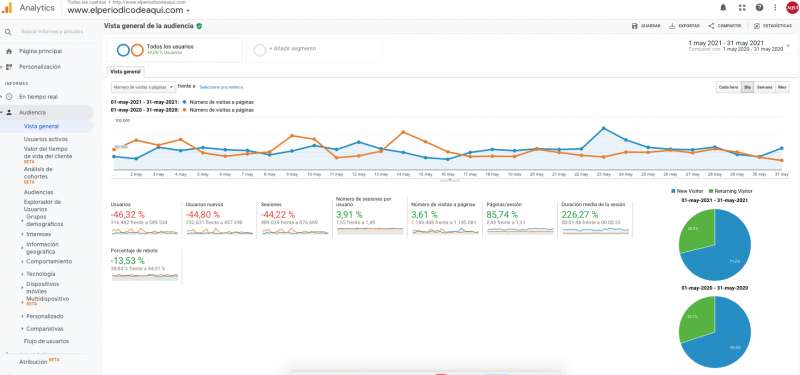800x375 pixels.
Task: Open the account selector www.elperiodicodeaqui.com
Action: click(129, 10)
